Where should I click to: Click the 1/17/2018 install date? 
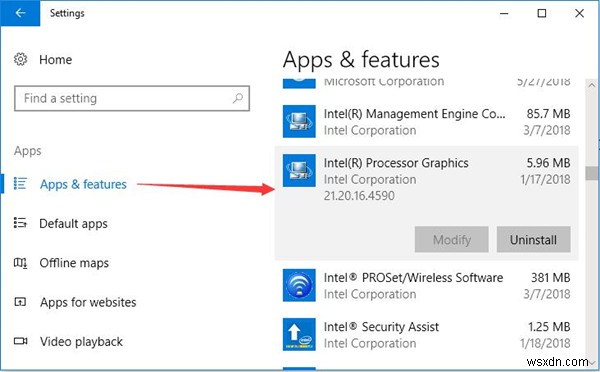click(545, 179)
